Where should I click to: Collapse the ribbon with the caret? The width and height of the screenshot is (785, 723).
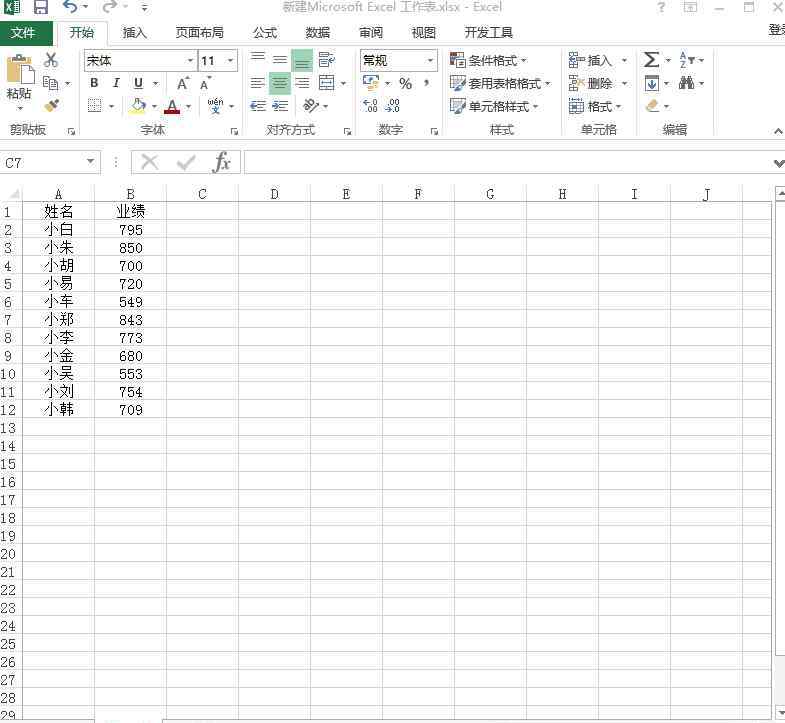click(x=778, y=131)
